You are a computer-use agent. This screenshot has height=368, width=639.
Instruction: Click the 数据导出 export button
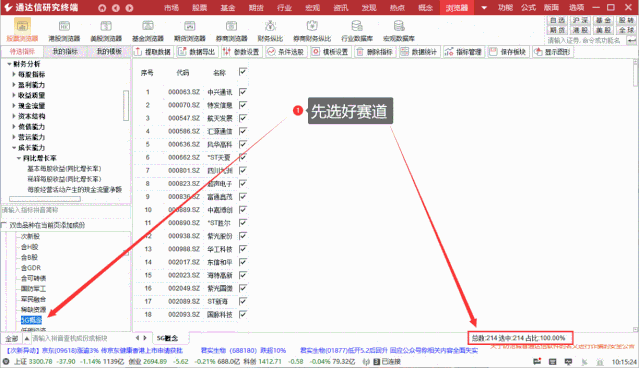click(x=197, y=52)
